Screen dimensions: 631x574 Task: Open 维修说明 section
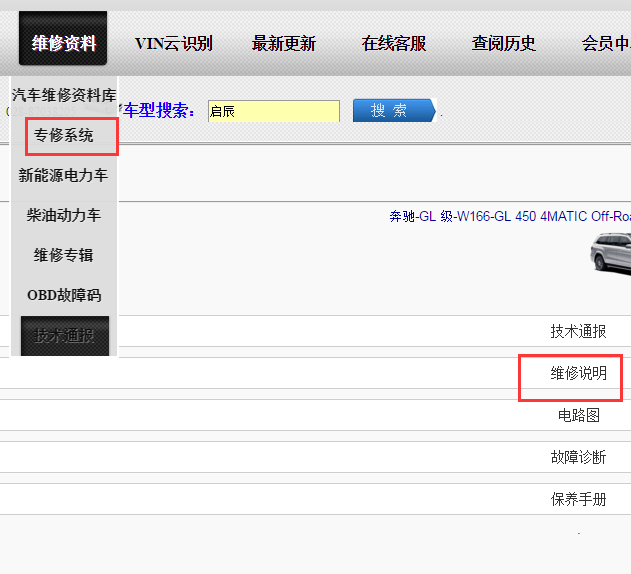click(x=578, y=373)
